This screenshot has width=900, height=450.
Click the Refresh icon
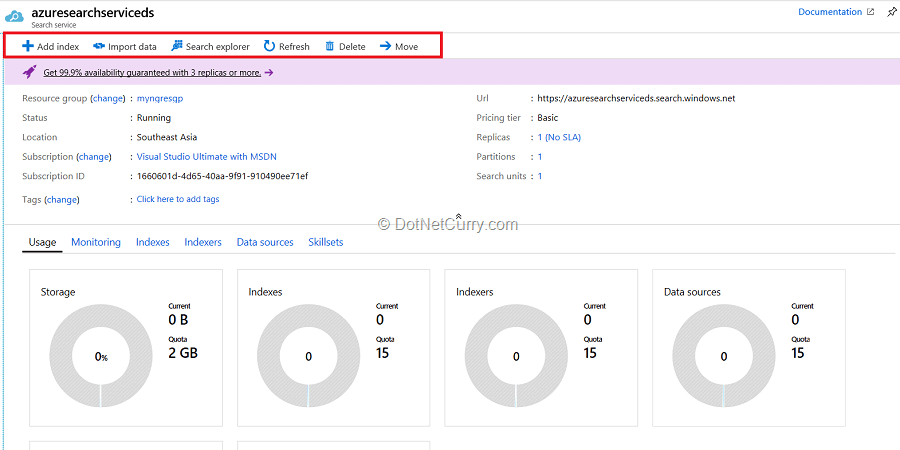point(269,46)
